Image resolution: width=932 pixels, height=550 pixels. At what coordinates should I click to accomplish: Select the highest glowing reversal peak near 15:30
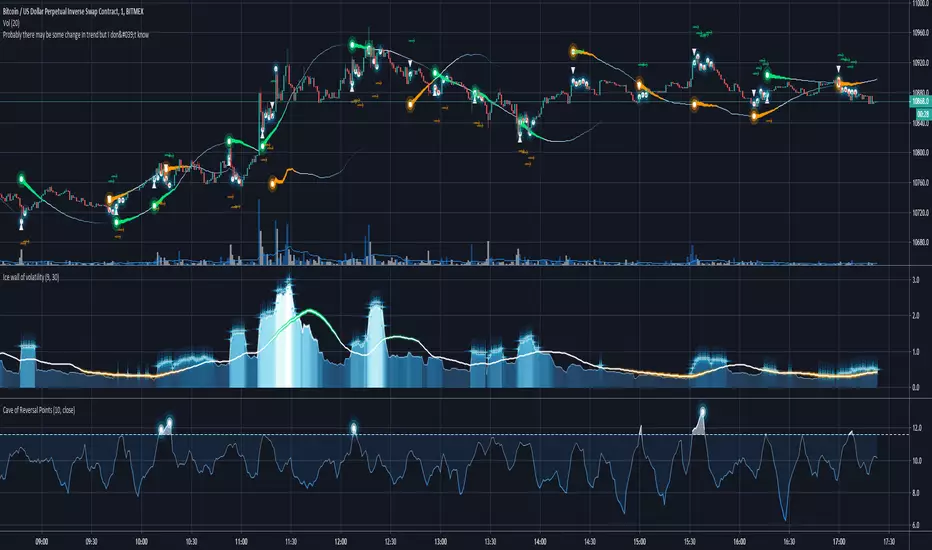click(x=703, y=412)
